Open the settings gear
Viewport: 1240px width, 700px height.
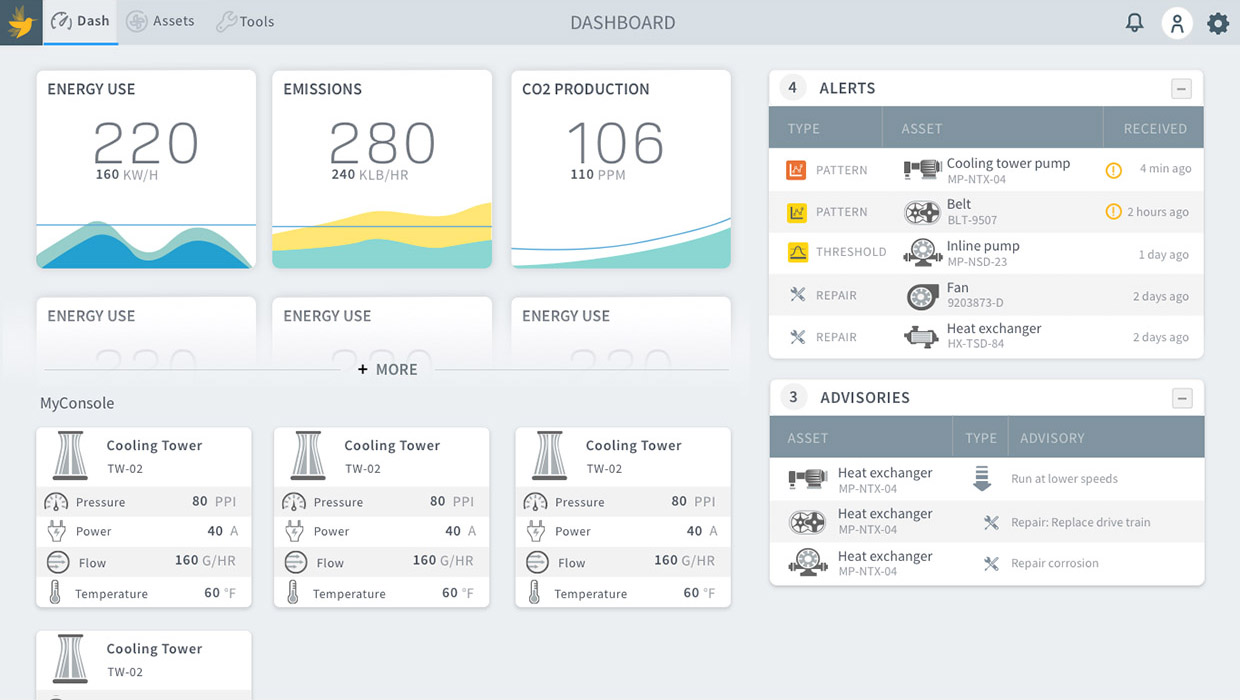pos(1217,23)
